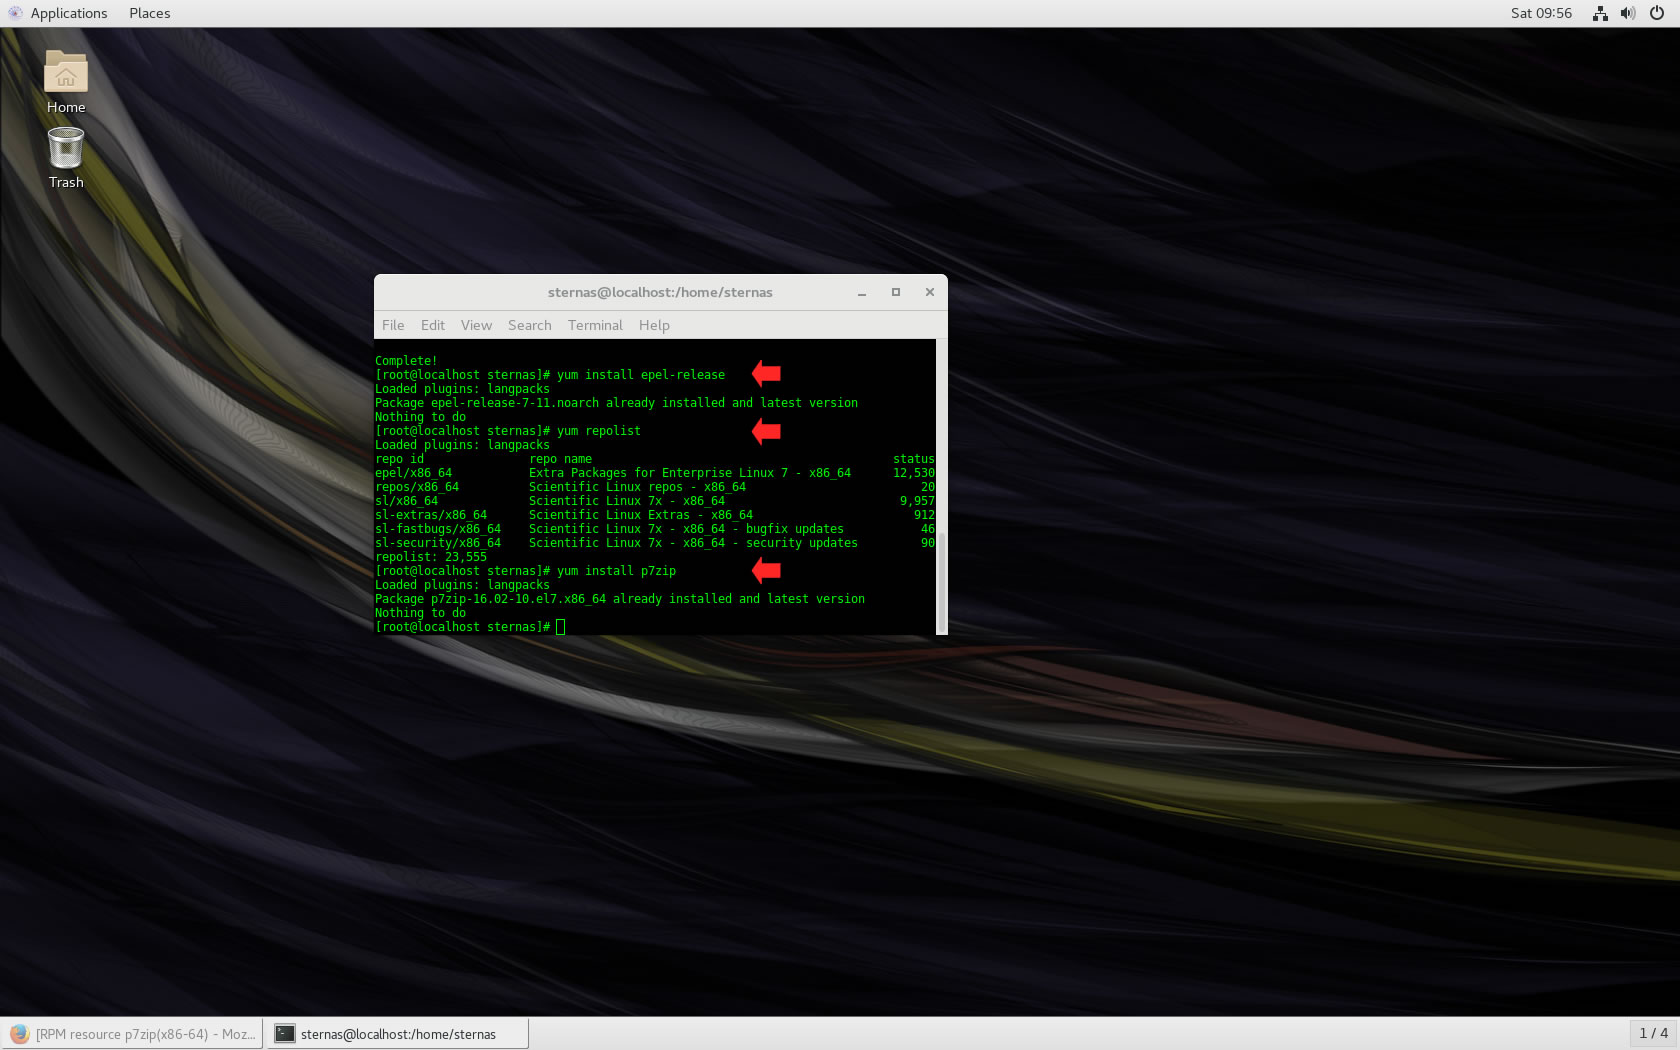Click the power icon in top panel
The image size is (1680, 1050).
tap(1657, 13)
